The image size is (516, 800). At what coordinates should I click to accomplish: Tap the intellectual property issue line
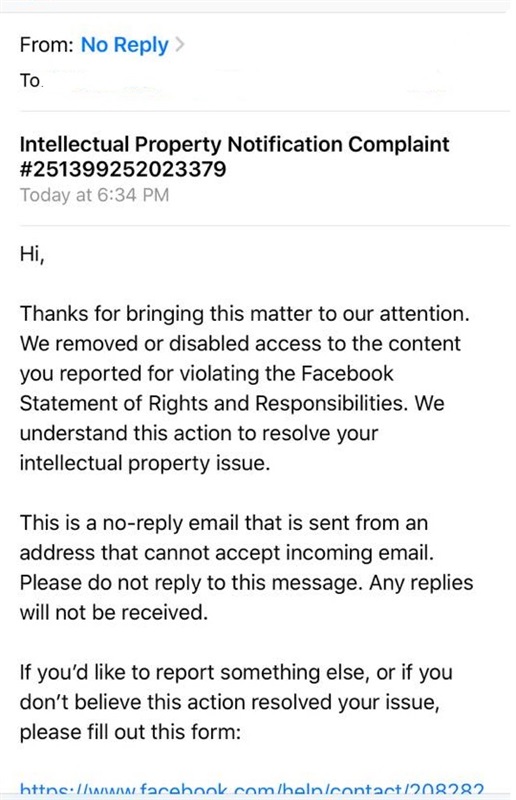(144, 463)
